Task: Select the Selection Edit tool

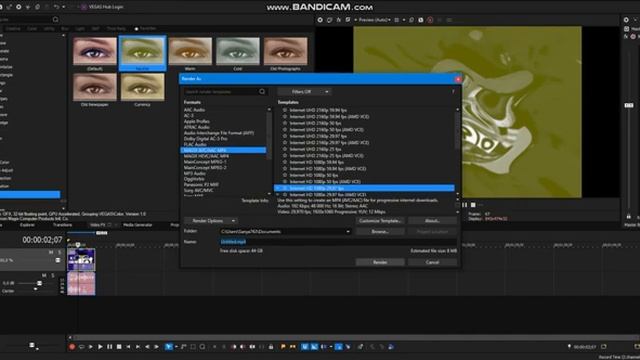Action: pos(193,347)
